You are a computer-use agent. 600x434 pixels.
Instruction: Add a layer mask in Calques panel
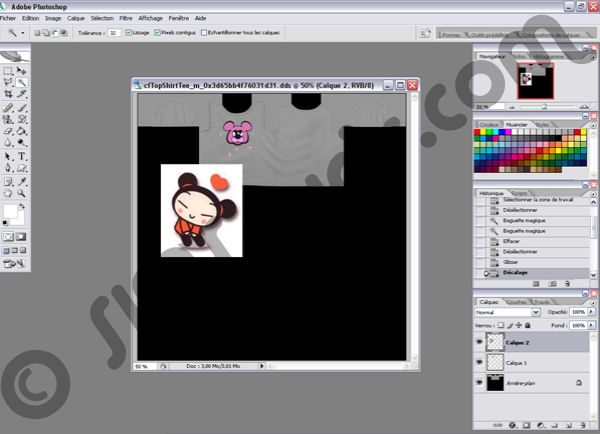(527, 425)
